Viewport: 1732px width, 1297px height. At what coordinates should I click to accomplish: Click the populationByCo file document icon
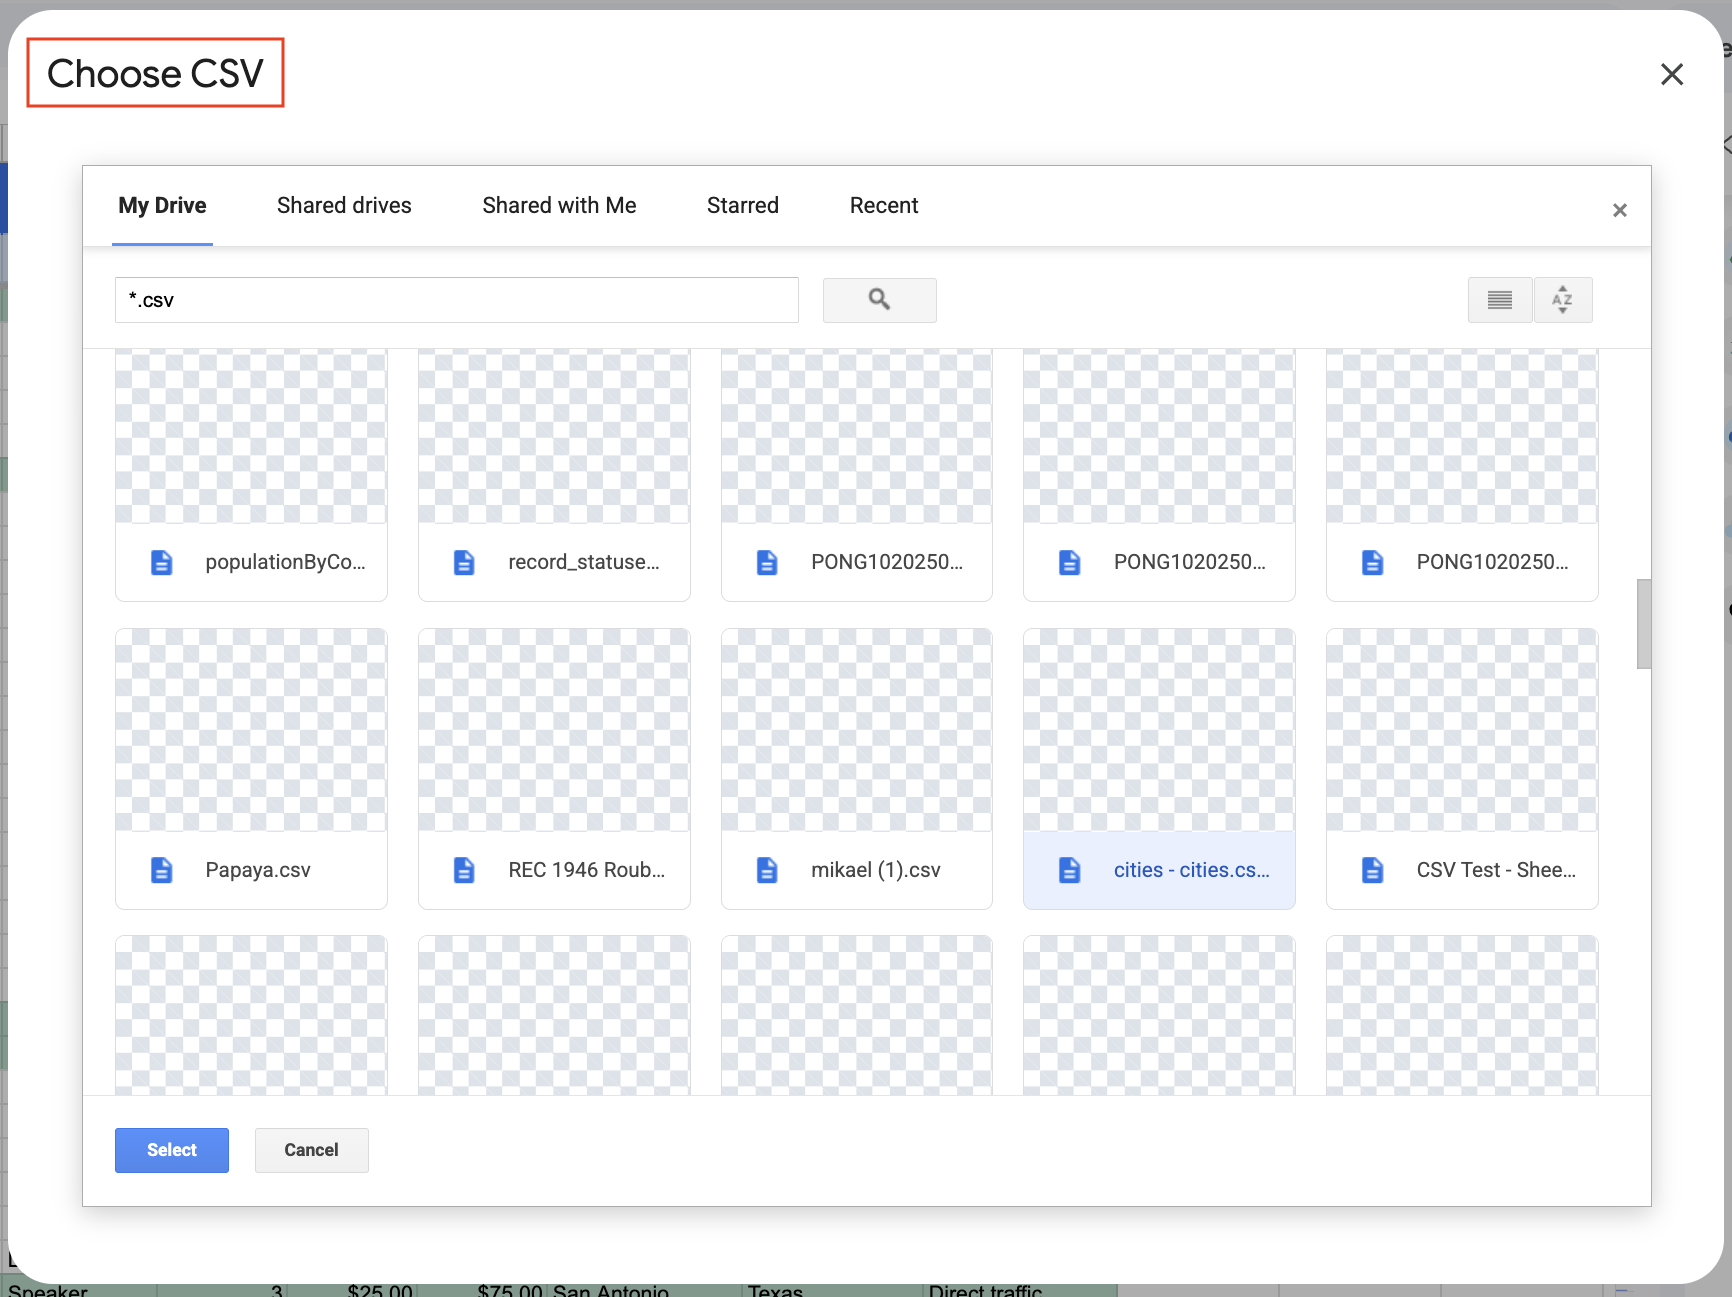(x=161, y=563)
